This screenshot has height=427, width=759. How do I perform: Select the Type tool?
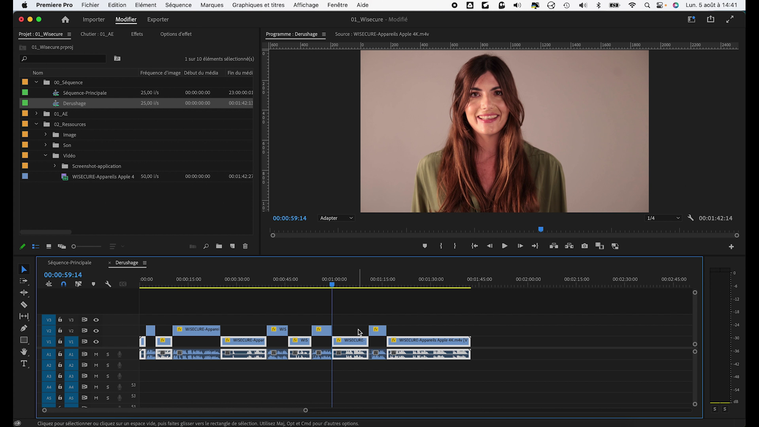(x=24, y=364)
